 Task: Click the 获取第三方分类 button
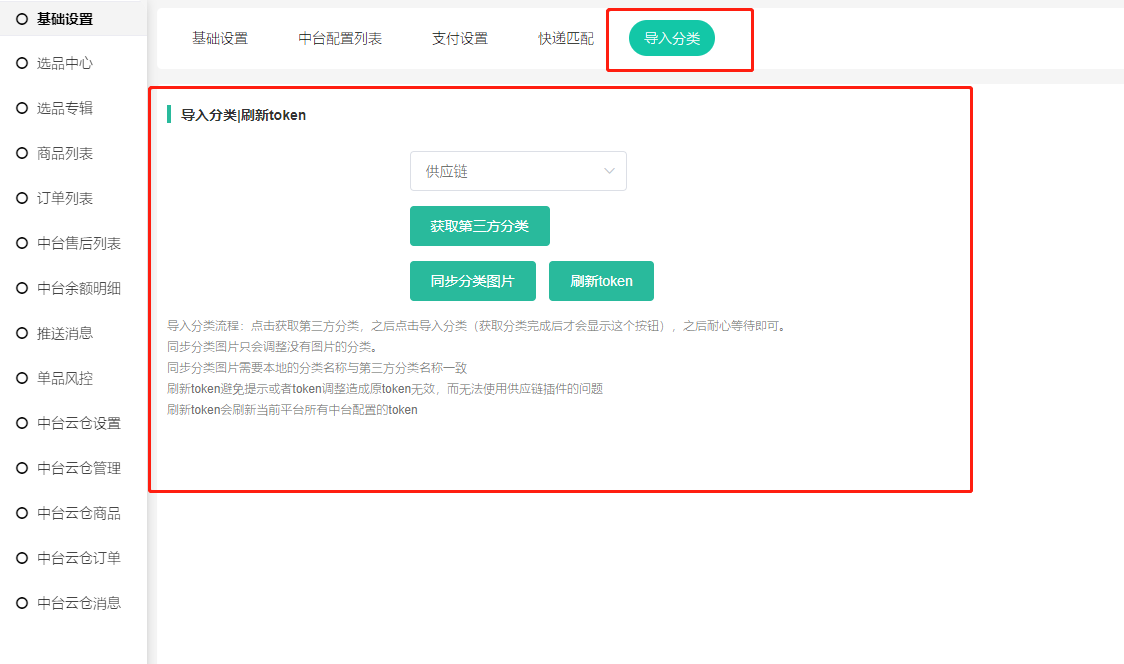coord(480,226)
